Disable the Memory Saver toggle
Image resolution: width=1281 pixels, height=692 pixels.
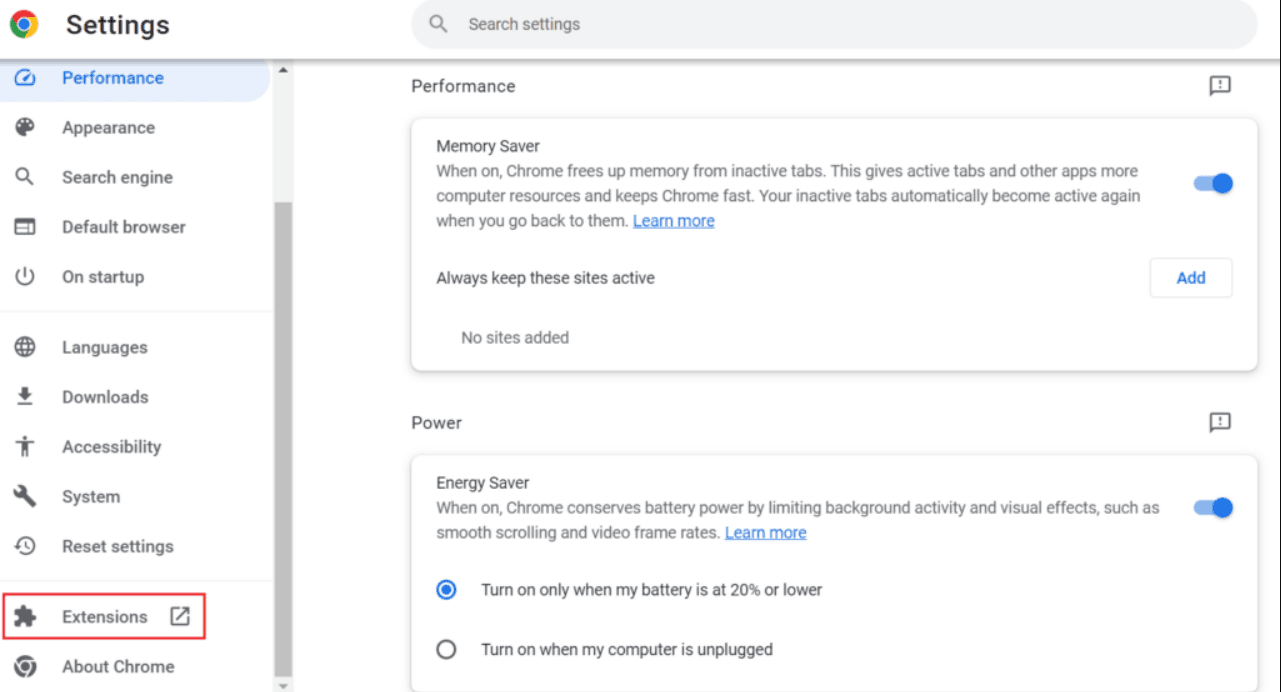[1214, 184]
